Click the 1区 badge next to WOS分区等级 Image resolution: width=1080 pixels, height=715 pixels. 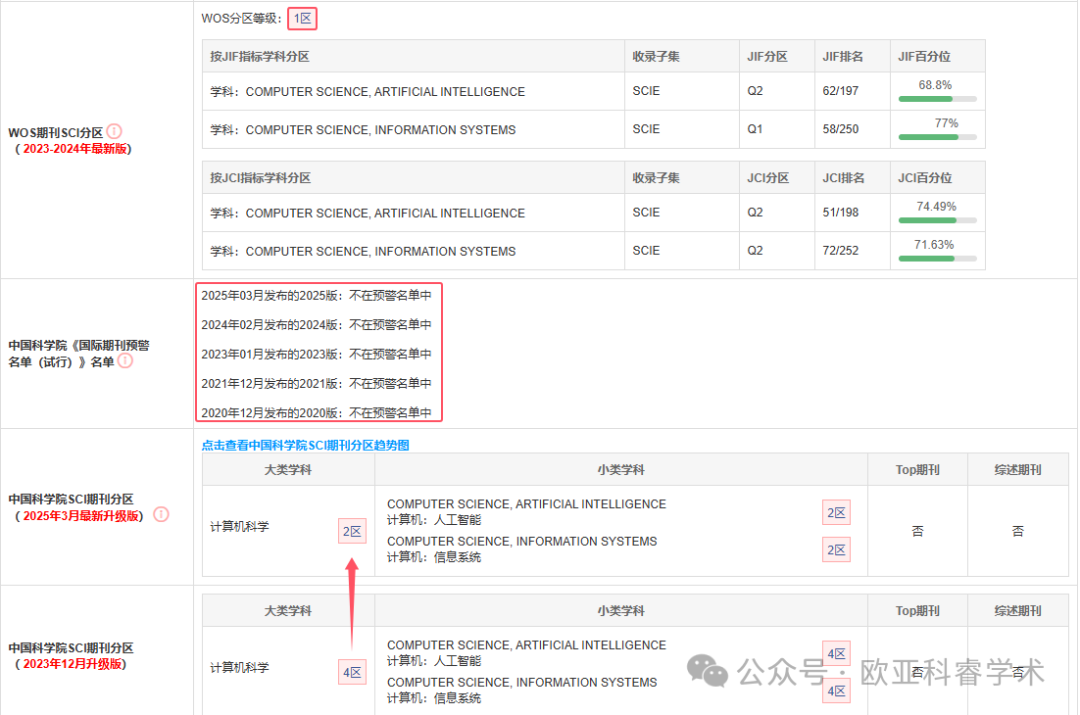click(302, 19)
